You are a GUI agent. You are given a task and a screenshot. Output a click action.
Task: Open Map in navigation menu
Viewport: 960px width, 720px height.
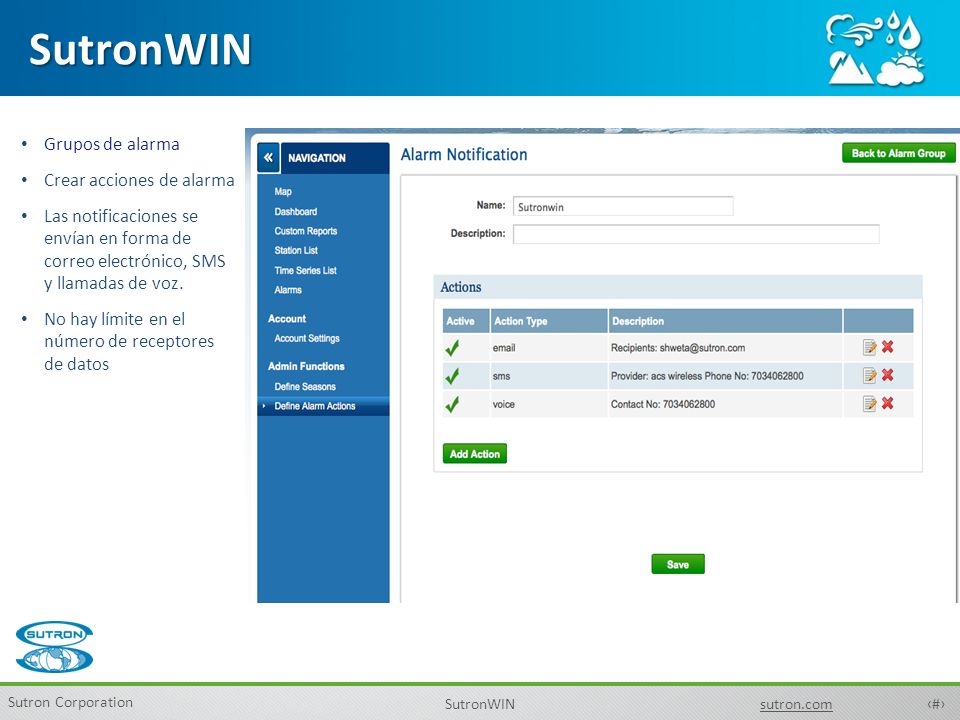coord(283,192)
